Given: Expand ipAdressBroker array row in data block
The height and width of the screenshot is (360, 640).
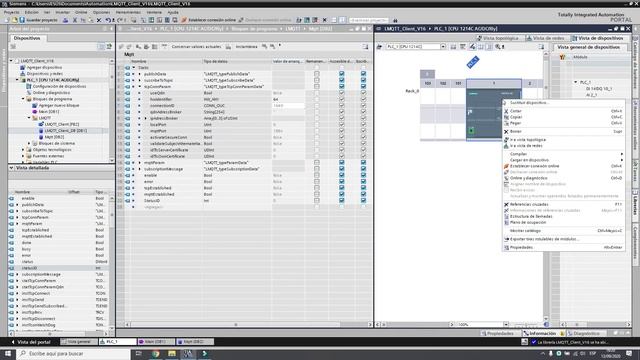Looking at the screenshot, I should pyautogui.click(x=145, y=118).
